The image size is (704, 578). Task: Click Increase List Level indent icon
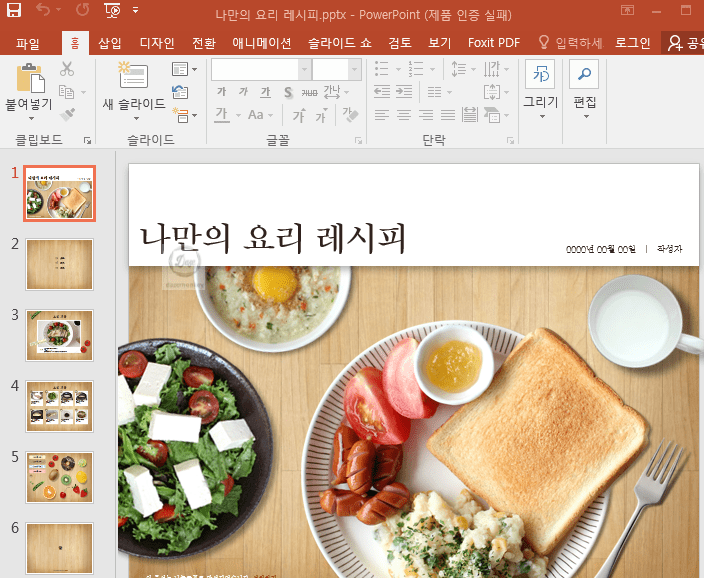(404, 92)
